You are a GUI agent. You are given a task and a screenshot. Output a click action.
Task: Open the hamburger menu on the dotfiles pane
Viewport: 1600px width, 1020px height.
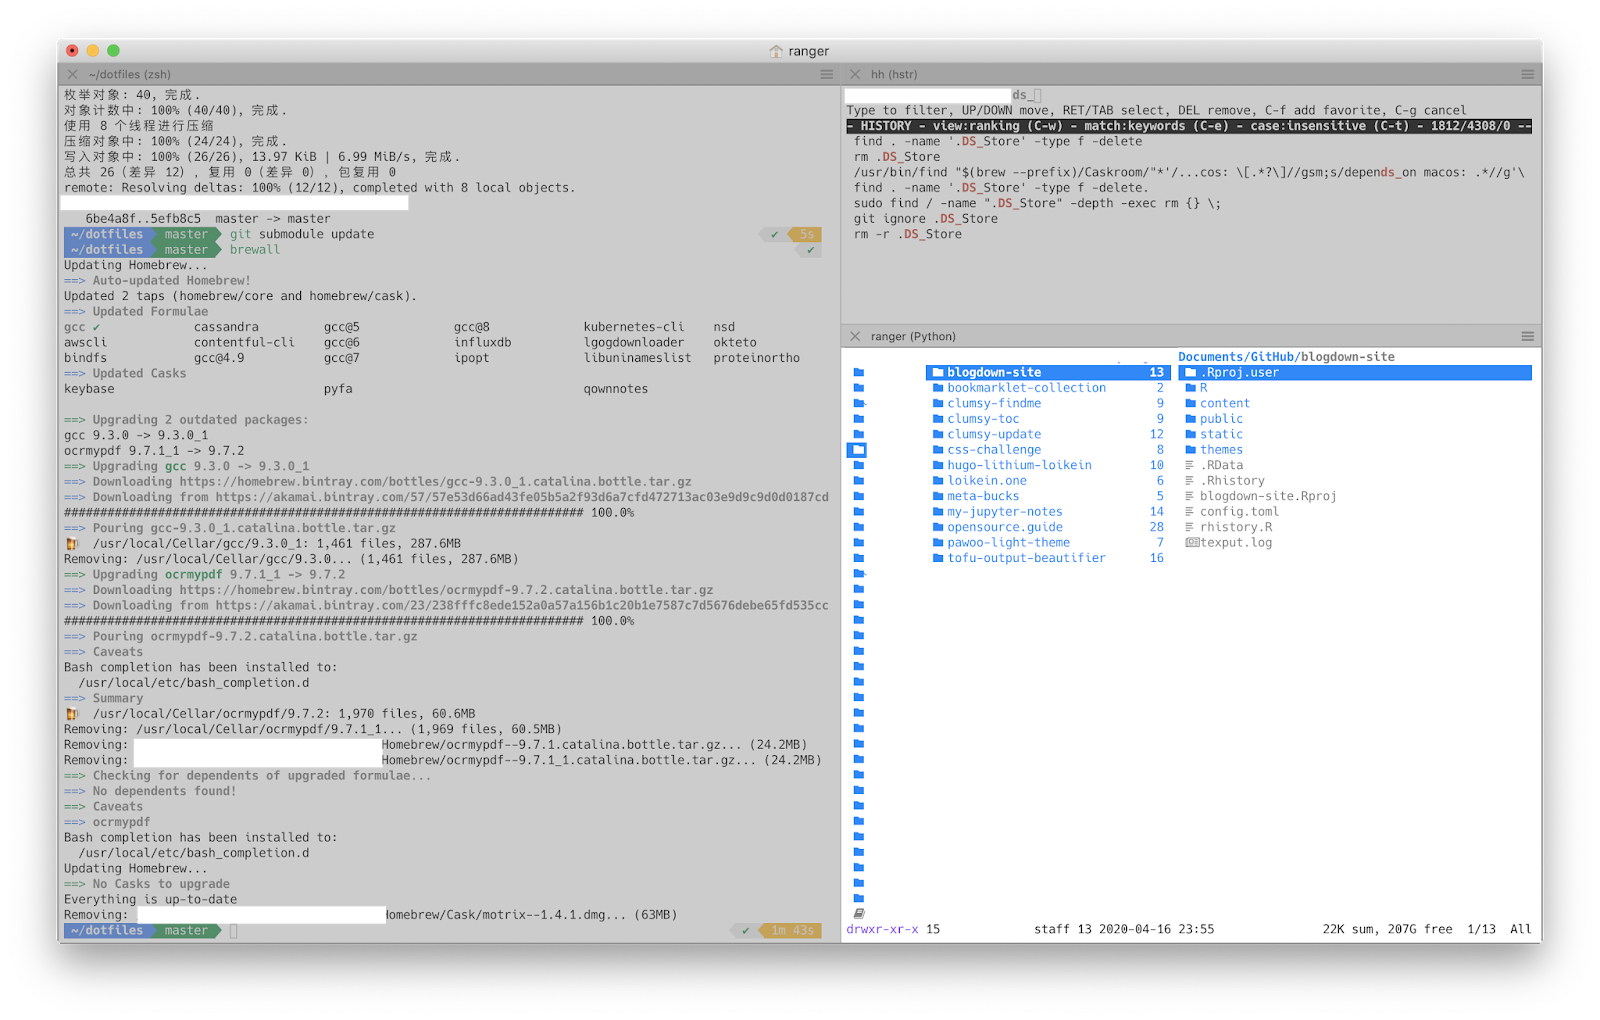point(826,74)
